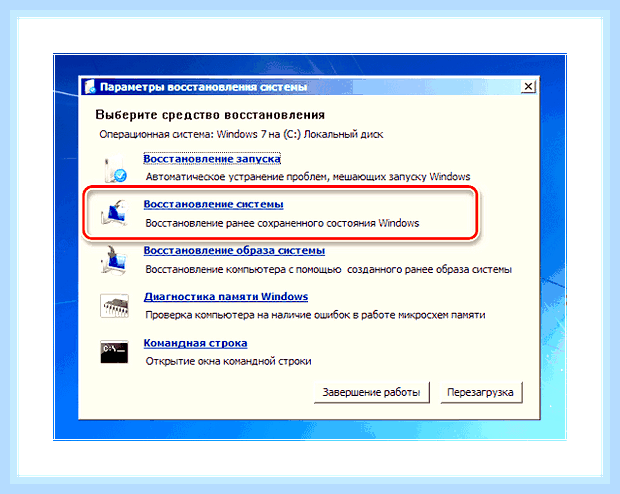Click the System Image Recovery icon
Screen dimensions: 620x494
click(x=114, y=260)
